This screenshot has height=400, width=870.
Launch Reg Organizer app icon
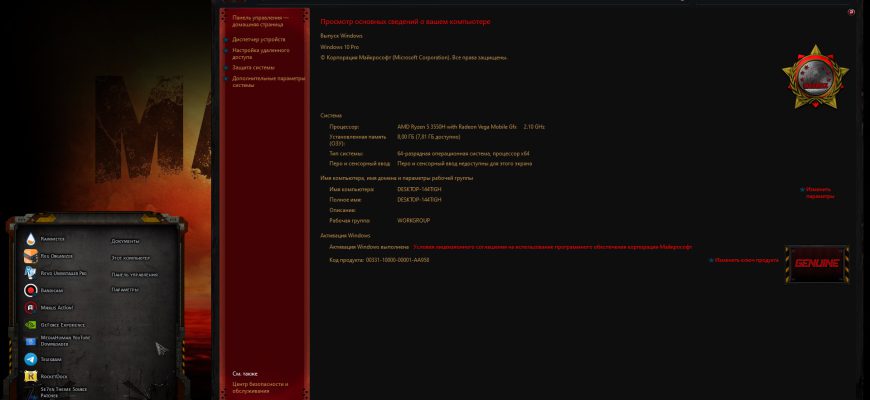tap(31, 256)
